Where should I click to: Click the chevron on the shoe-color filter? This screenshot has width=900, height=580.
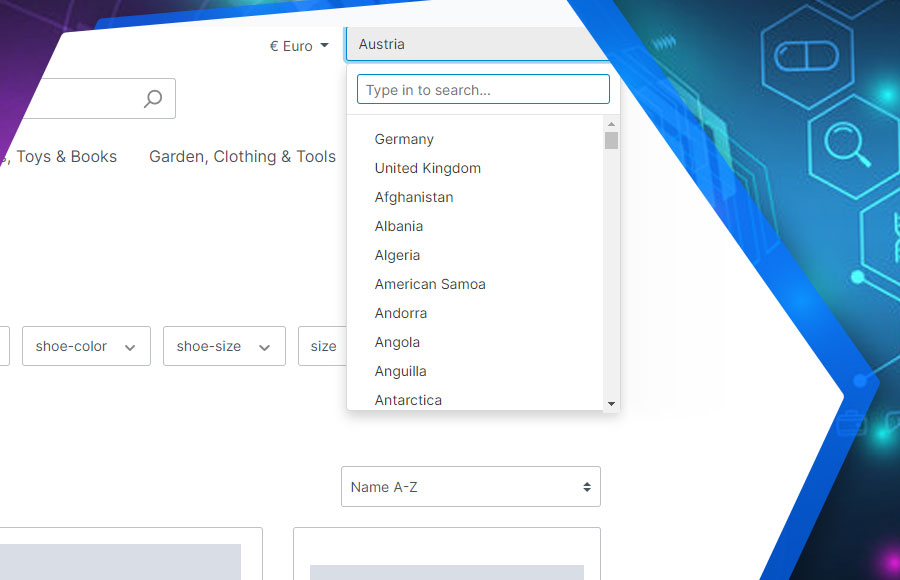[x=130, y=346]
